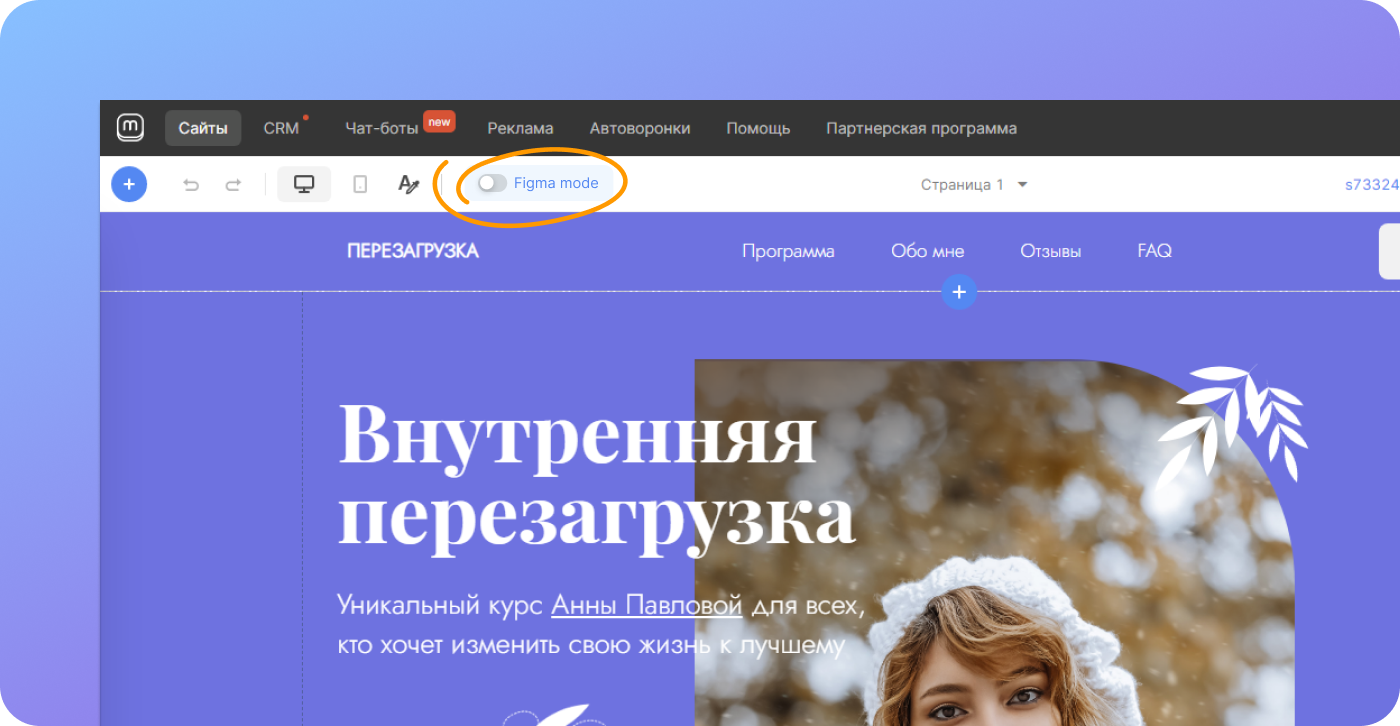The width and height of the screenshot is (1400, 726).
Task: Redo the last action
Action: coord(233,185)
